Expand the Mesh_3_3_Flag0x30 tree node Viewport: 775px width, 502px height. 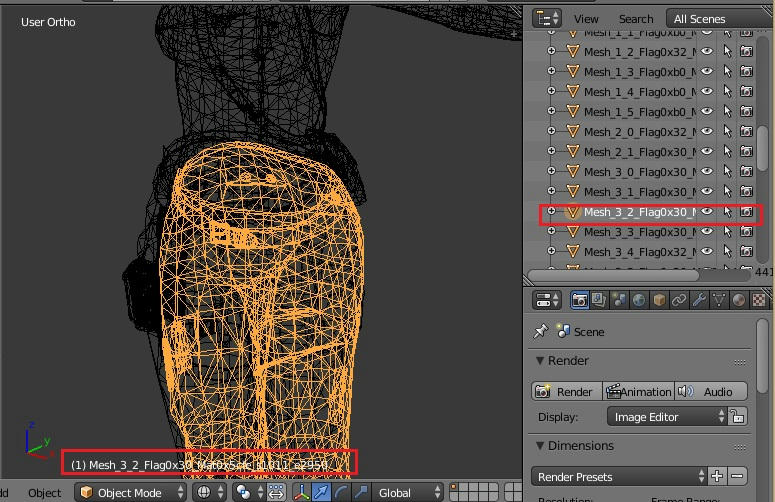pyautogui.click(x=550, y=232)
